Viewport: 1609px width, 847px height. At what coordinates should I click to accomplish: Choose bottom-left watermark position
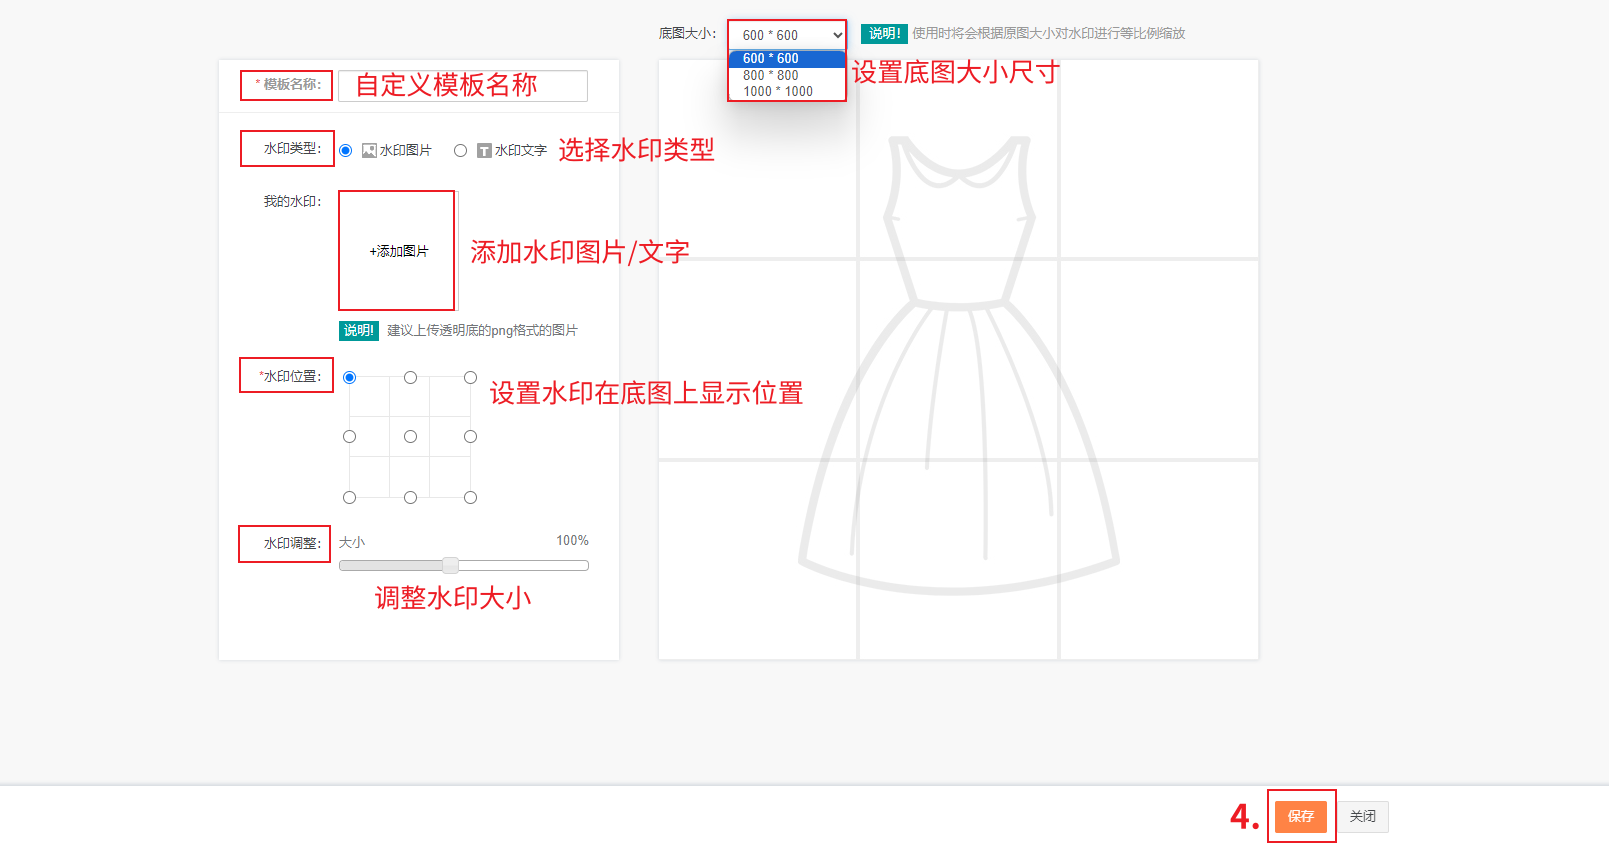click(x=349, y=497)
